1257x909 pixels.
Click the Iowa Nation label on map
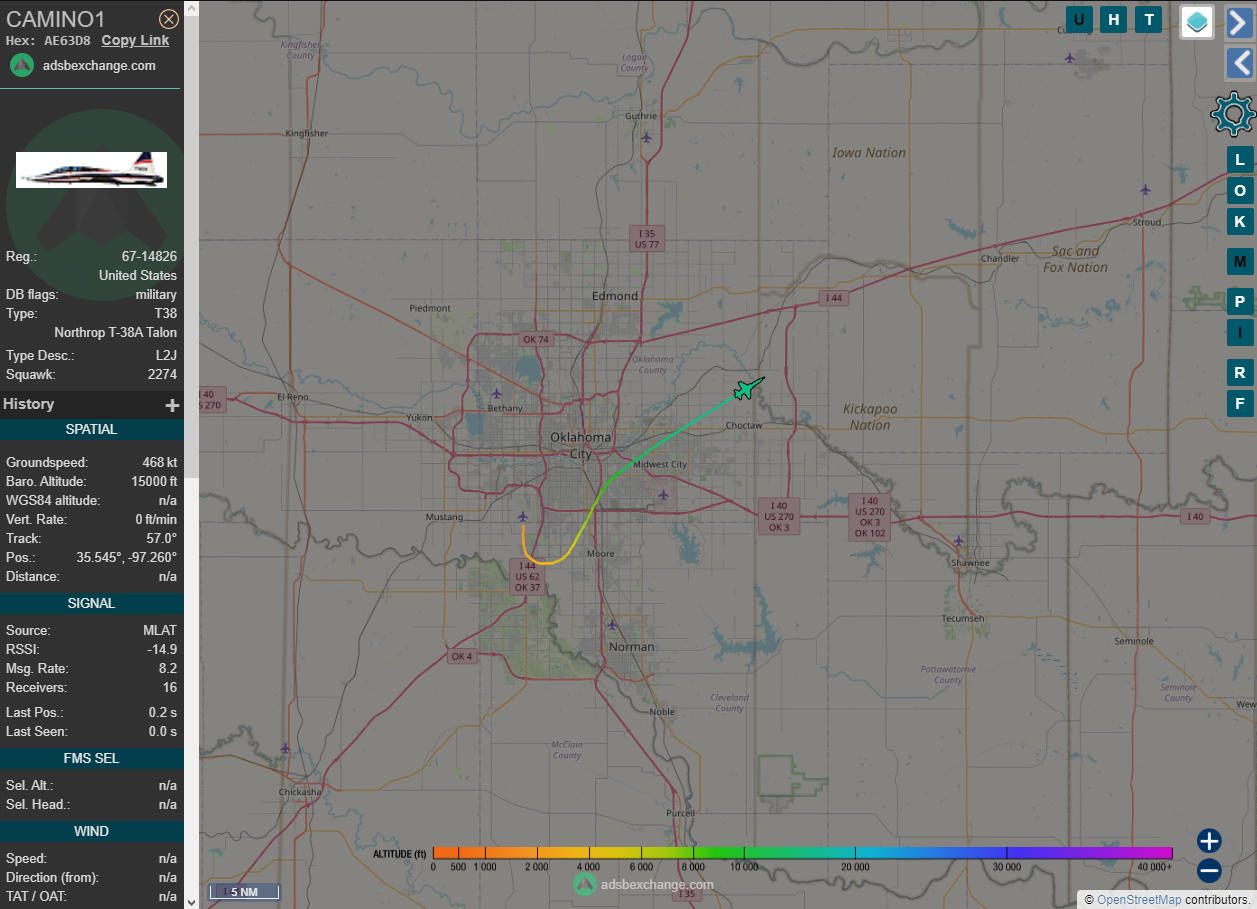(869, 153)
